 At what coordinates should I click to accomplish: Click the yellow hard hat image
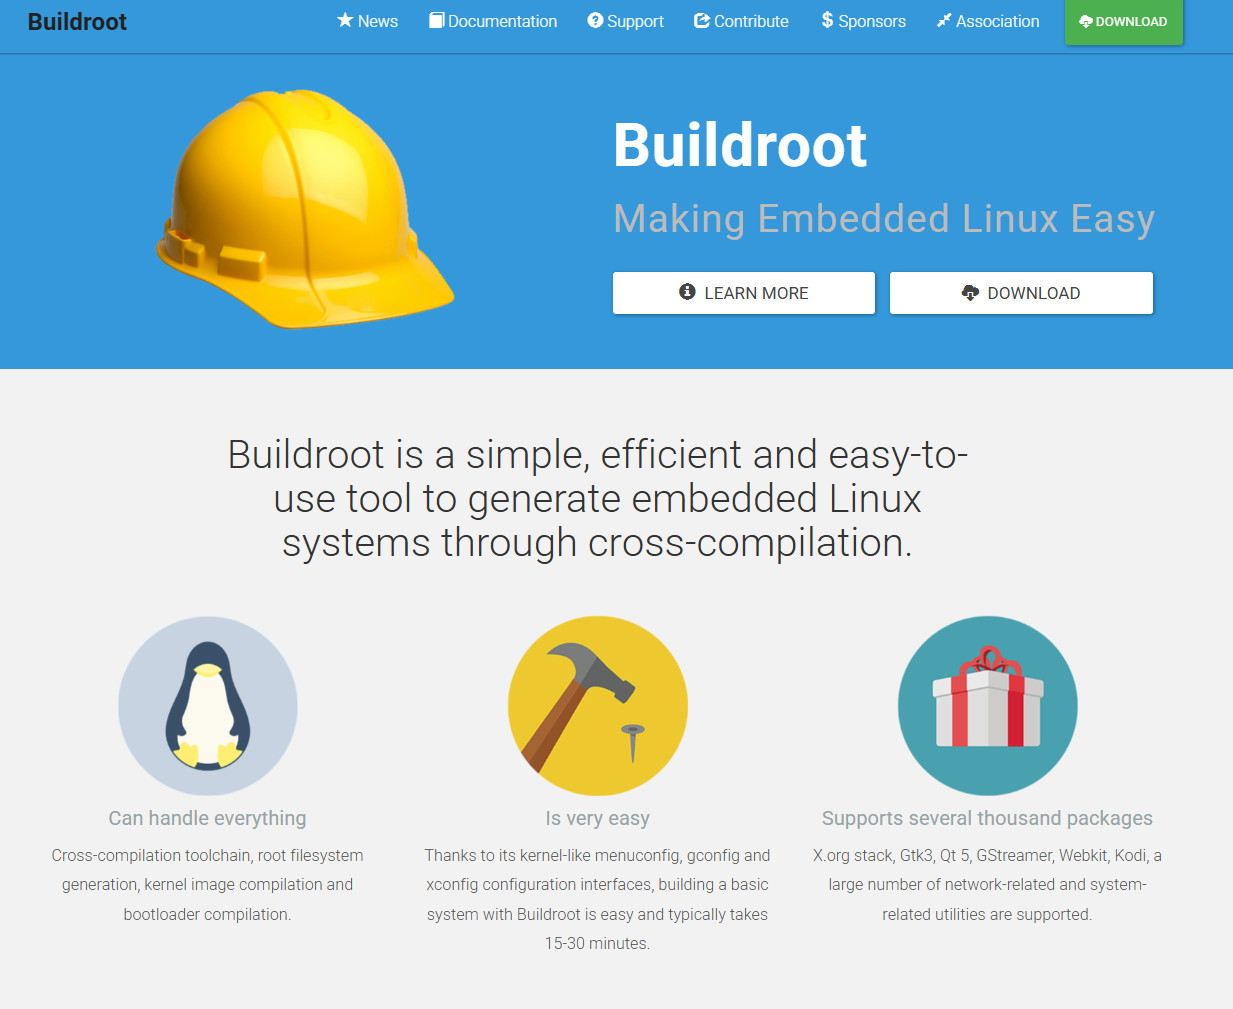pyautogui.click(x=305, y=209)
